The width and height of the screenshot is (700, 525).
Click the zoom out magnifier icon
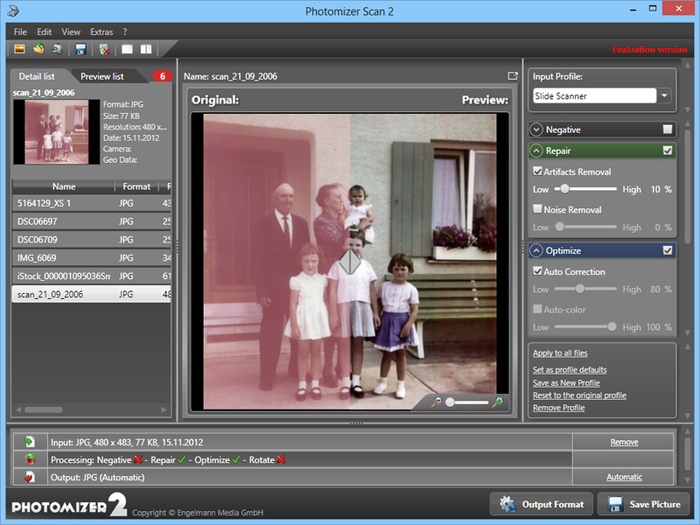tap(436, 401)
